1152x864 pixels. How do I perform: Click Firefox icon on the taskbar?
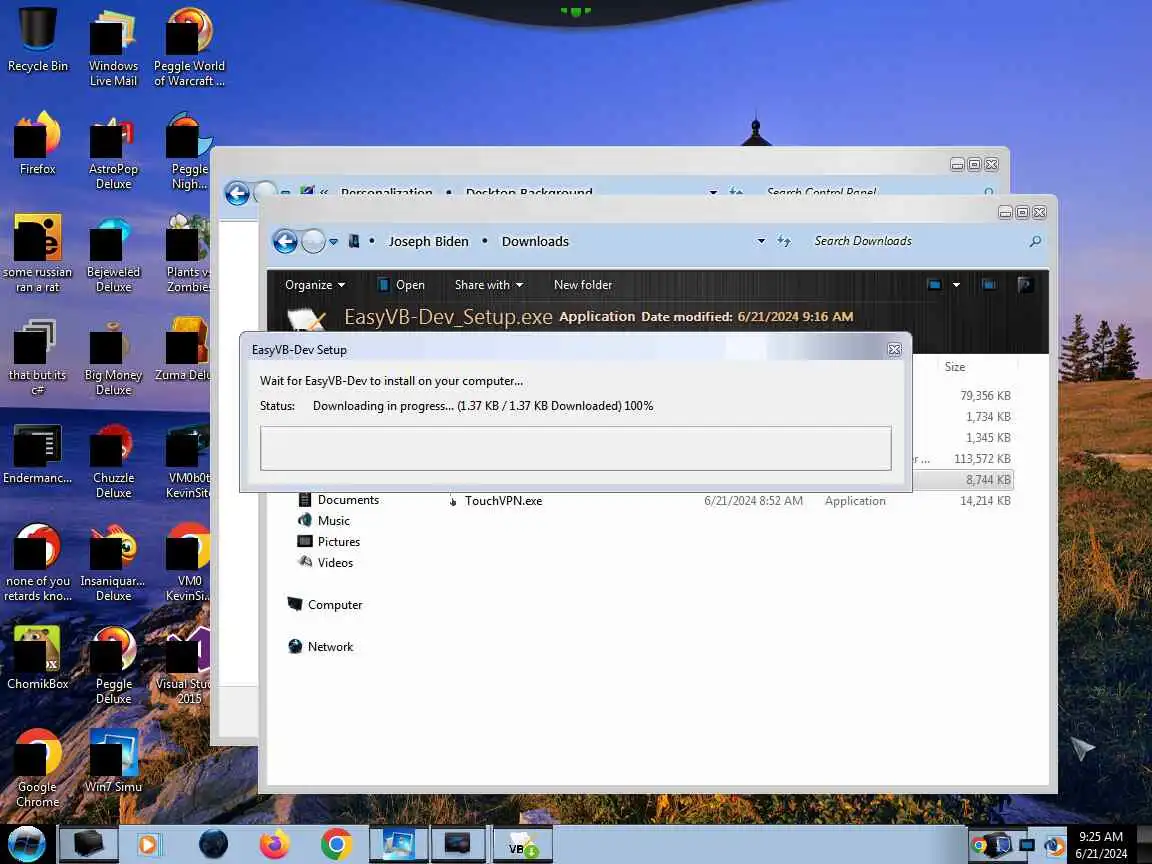click(x=275, y=844)
